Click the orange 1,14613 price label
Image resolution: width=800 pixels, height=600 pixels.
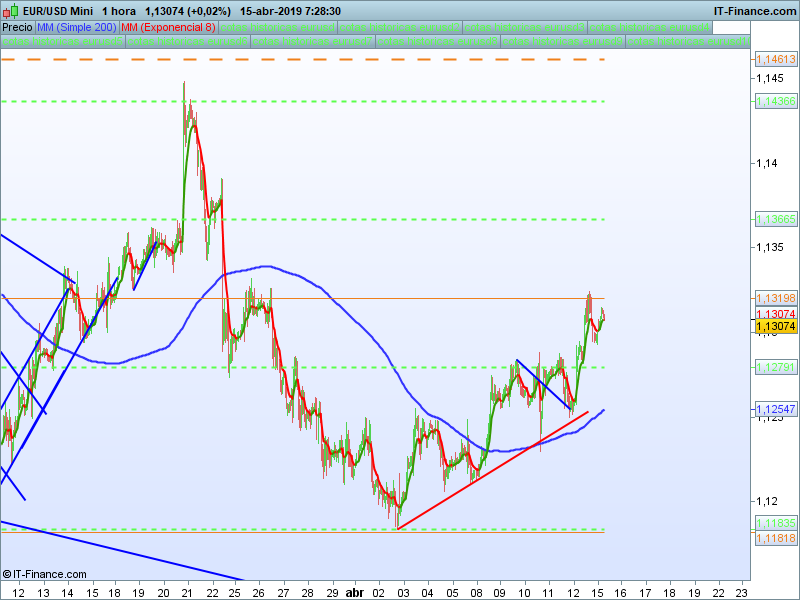[776, 59]
